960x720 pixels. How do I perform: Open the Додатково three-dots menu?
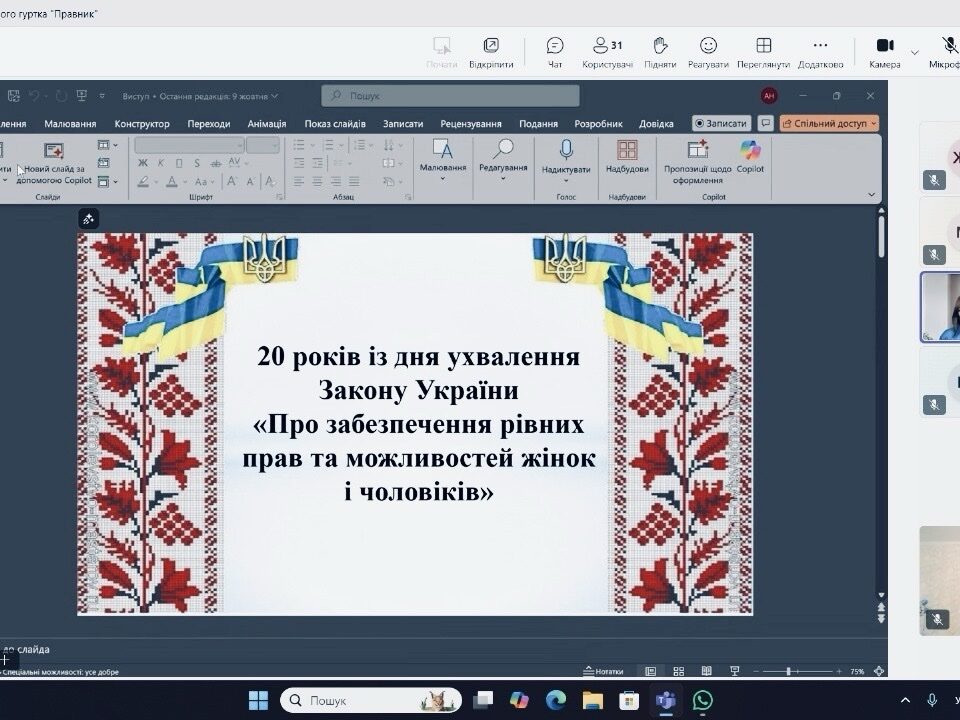click(x=820, y=52)
